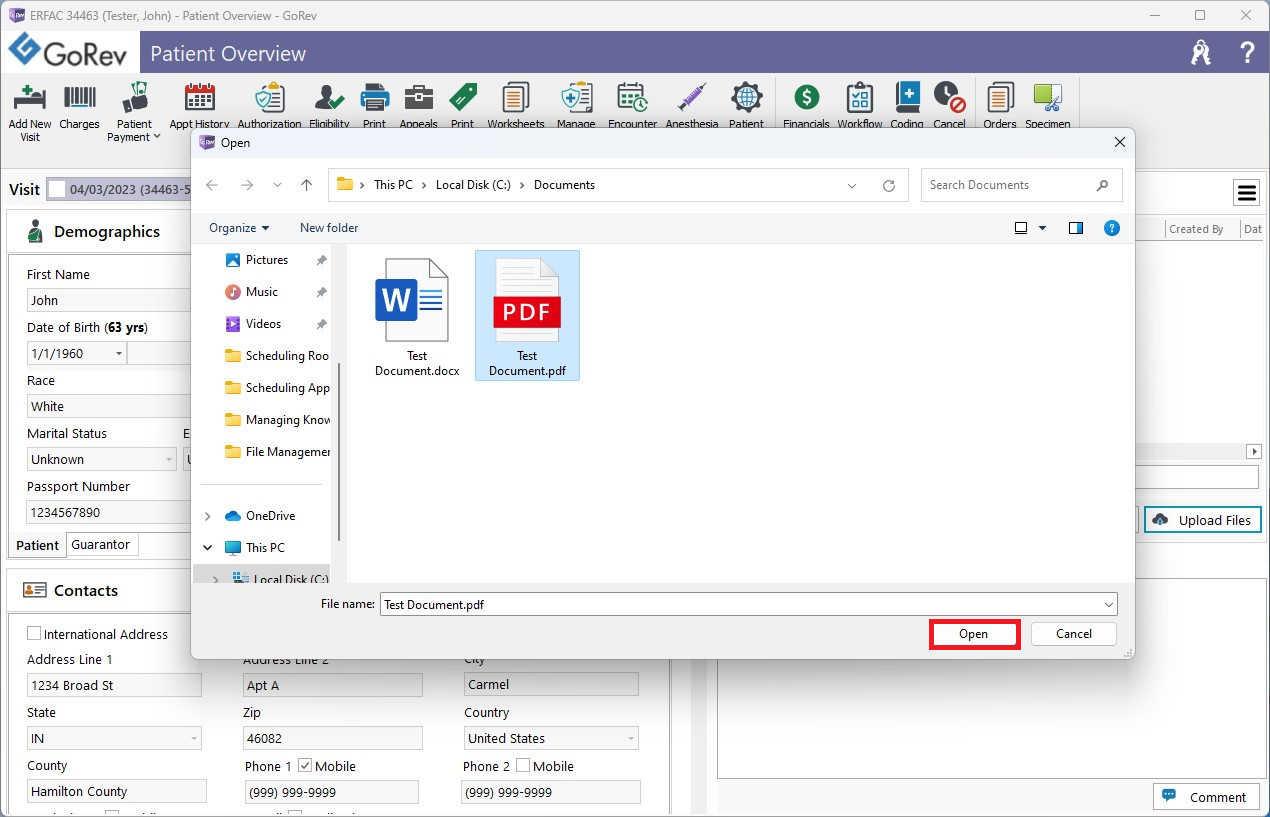
Task: Select Videos in the navigation pane
Action: 264,324
